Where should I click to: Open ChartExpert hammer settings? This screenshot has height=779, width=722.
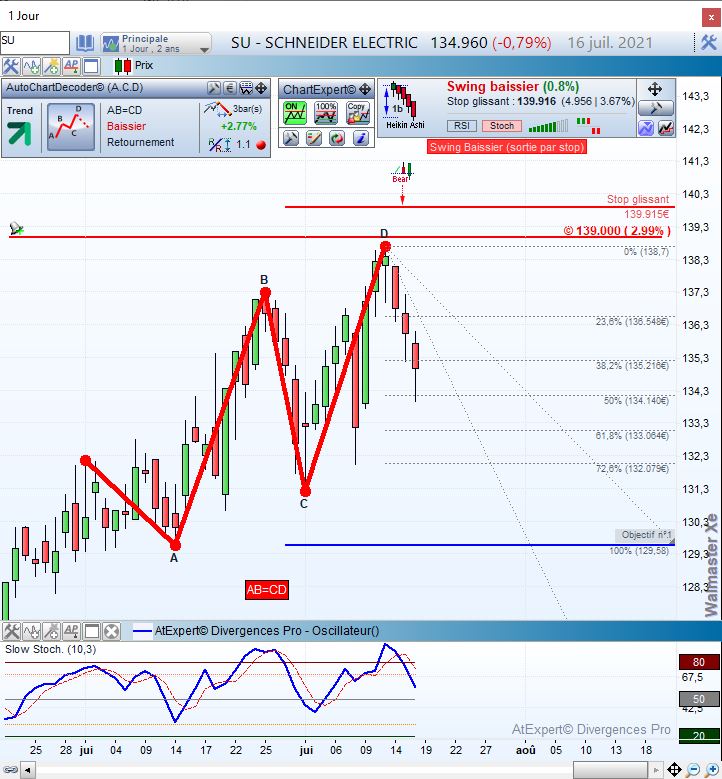[291, 138]
